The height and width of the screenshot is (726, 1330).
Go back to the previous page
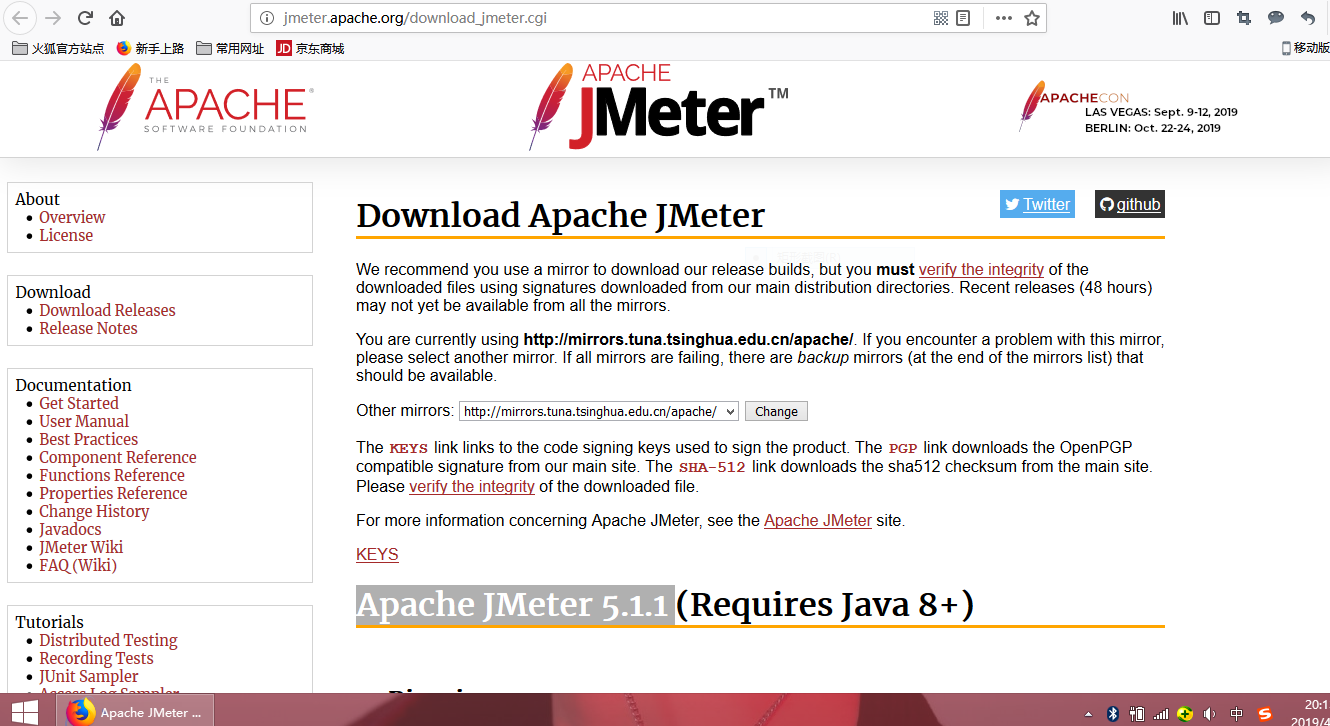coord(20,18)
